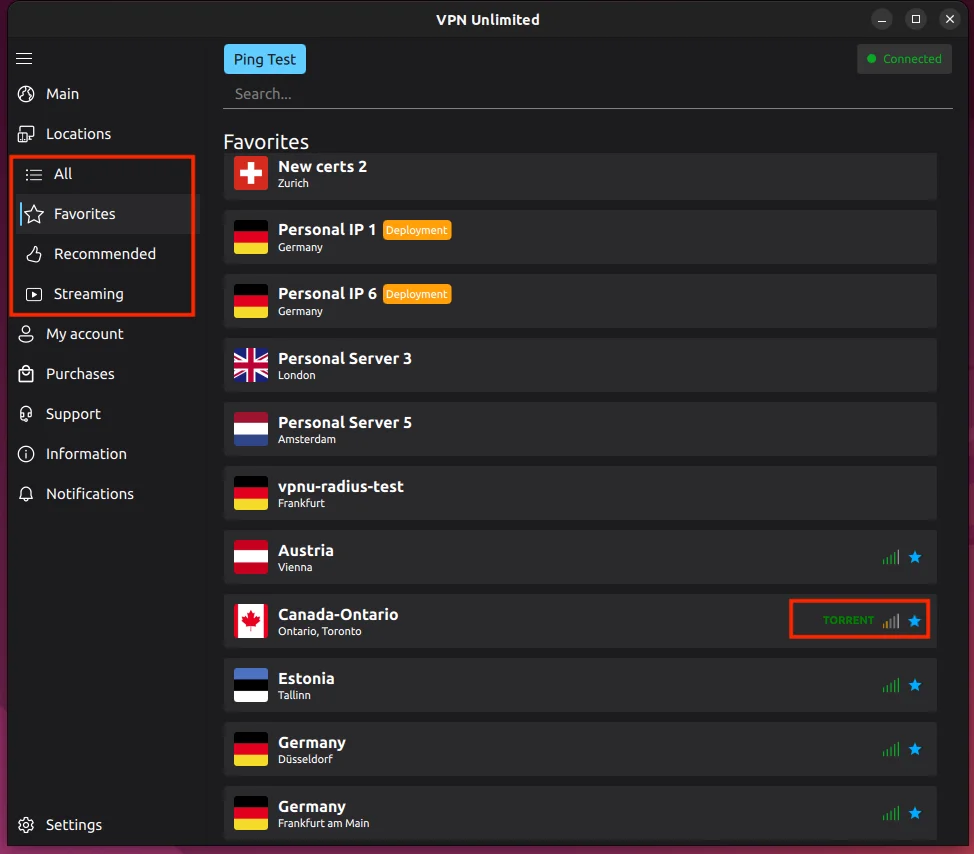Screen dimensions: 974x854
Task: Toggle the Canada-Ontario favorite star
Action: point(914,621)
